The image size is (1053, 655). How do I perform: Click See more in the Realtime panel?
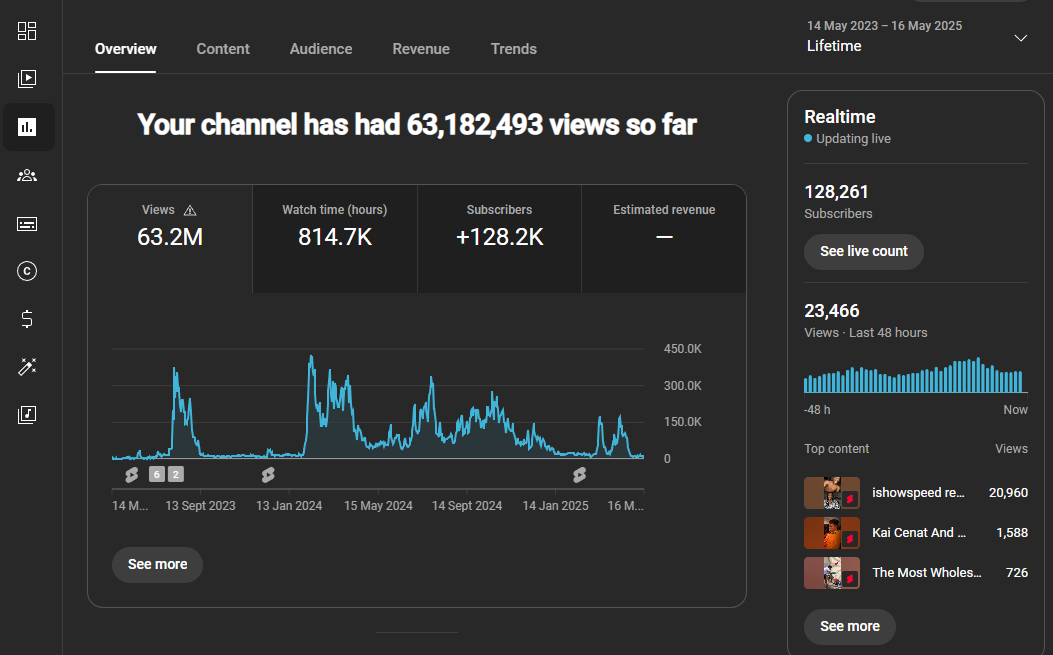850,626
